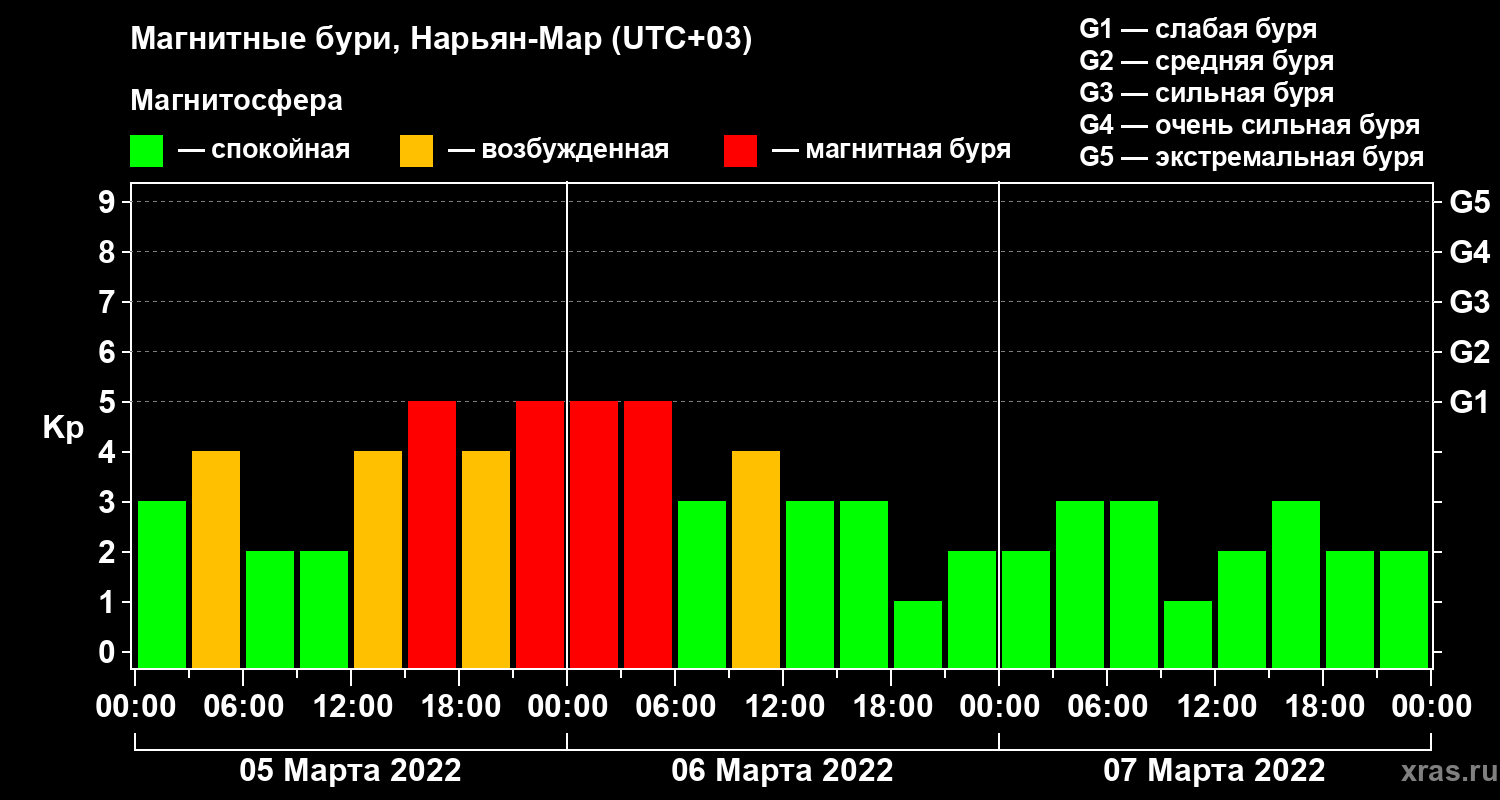Click the 'G3 — сильная буря' legend line
This screenshot has width=1500, height=800.
[x=1206, y=93]
